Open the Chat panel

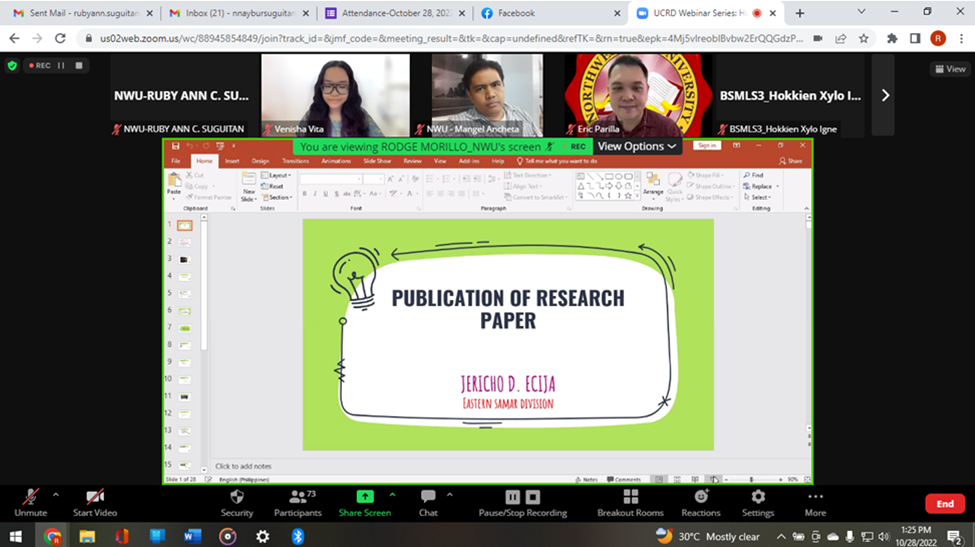coord(428,497)
